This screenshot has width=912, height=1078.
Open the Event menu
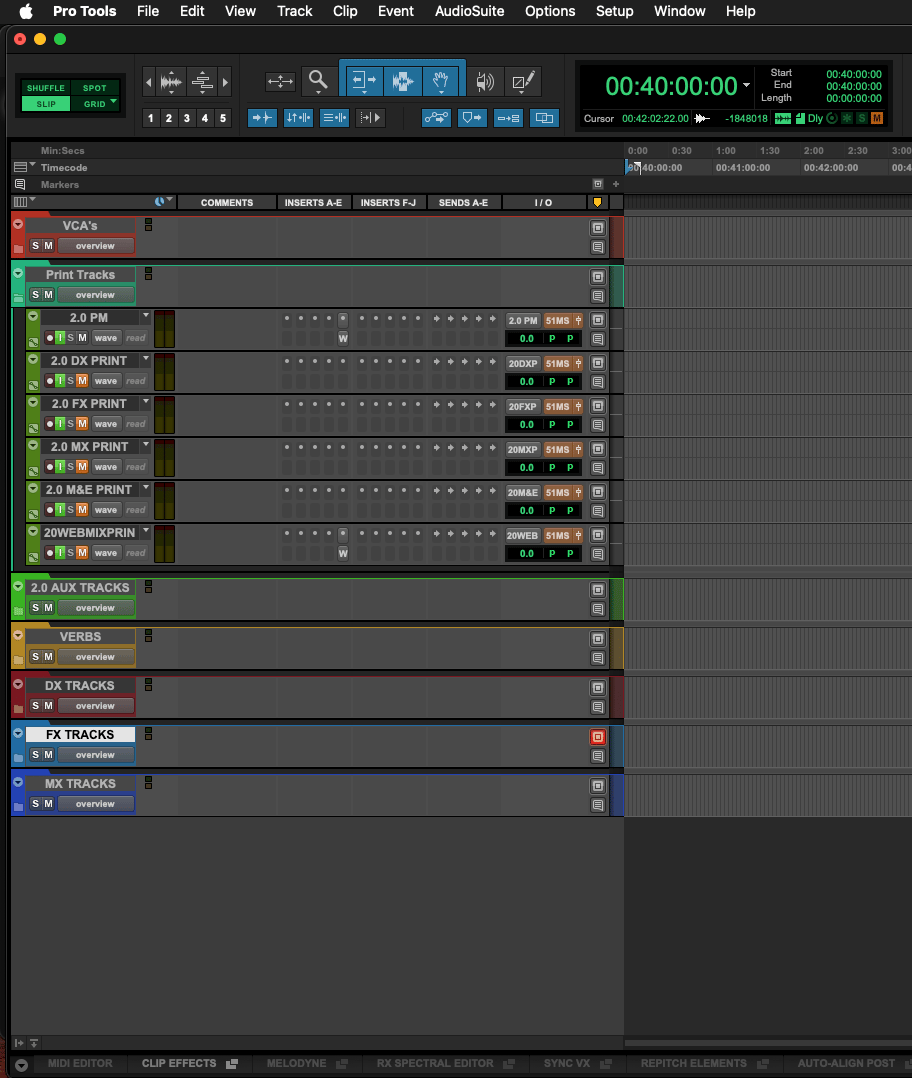(x=396, y=11)
